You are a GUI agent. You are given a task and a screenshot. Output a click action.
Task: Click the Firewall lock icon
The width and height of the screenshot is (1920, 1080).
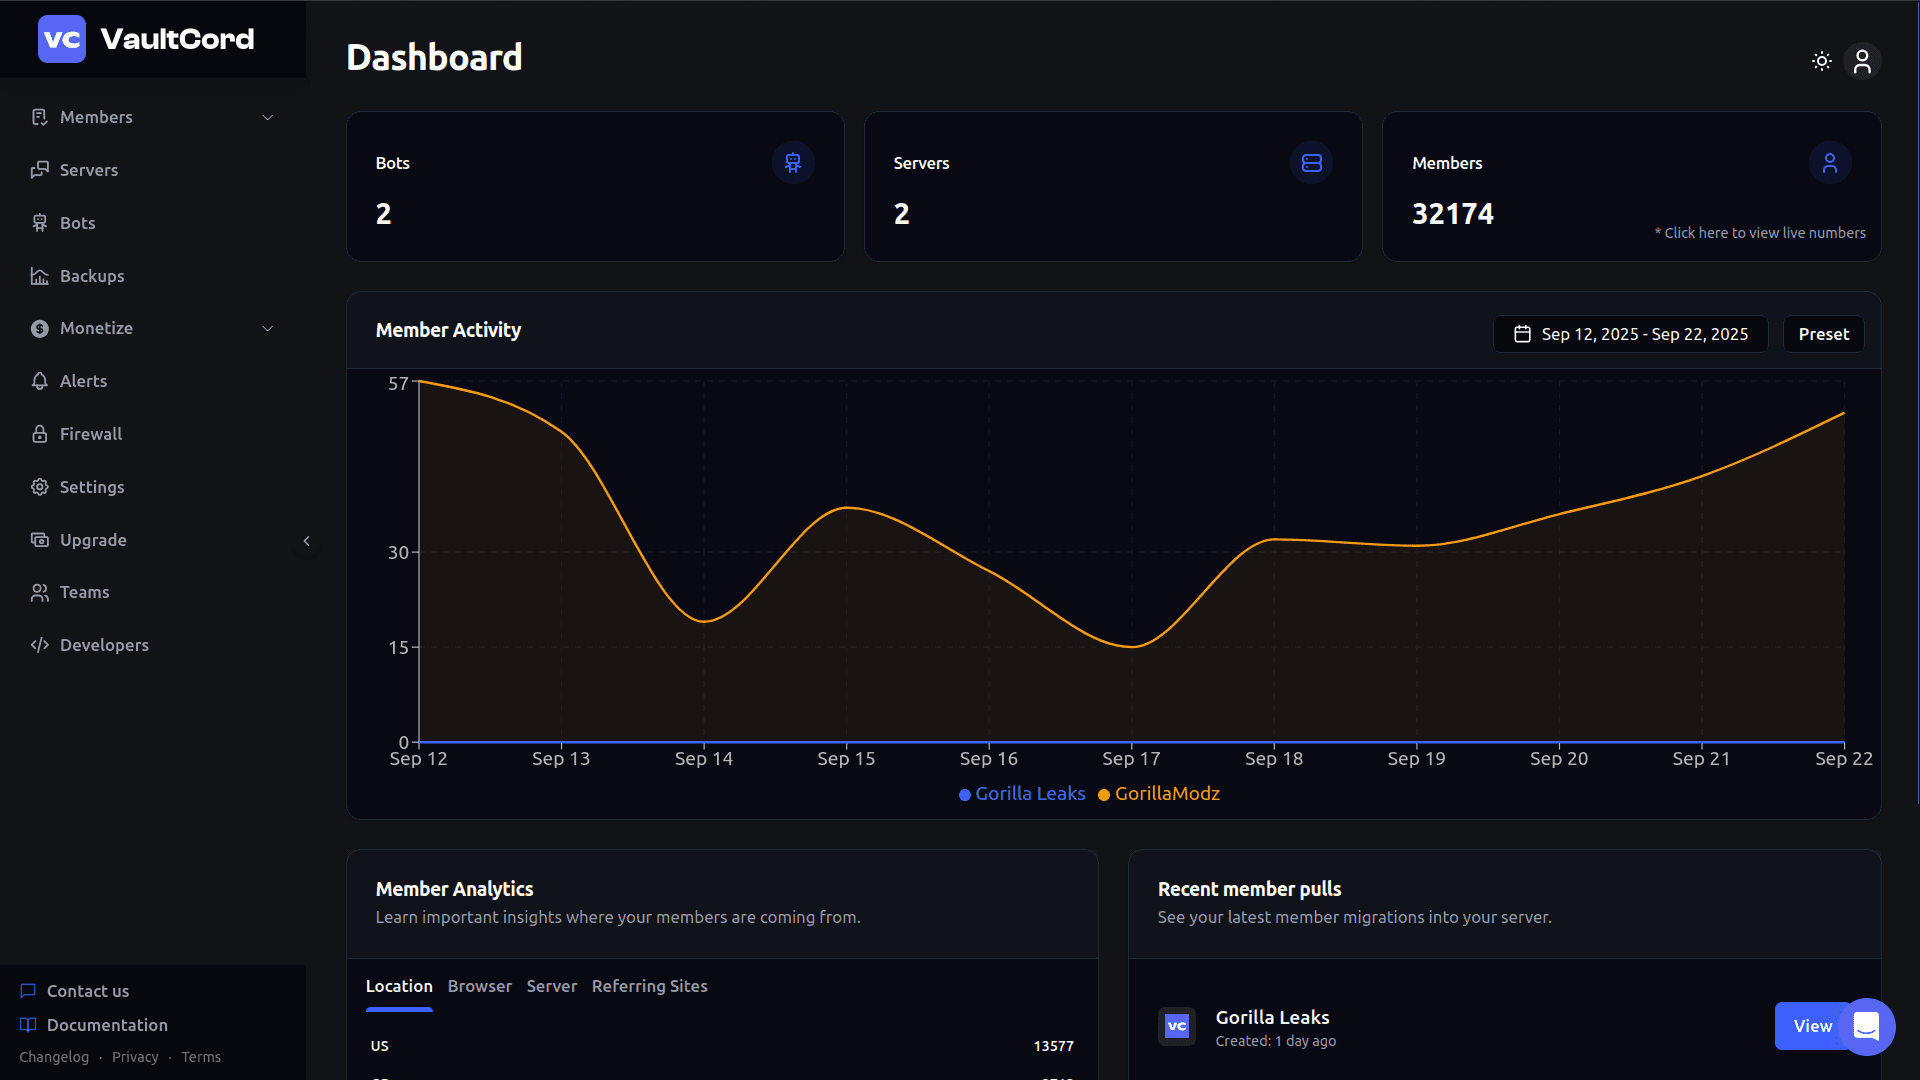pyautogui.click(x=40, y=434)
